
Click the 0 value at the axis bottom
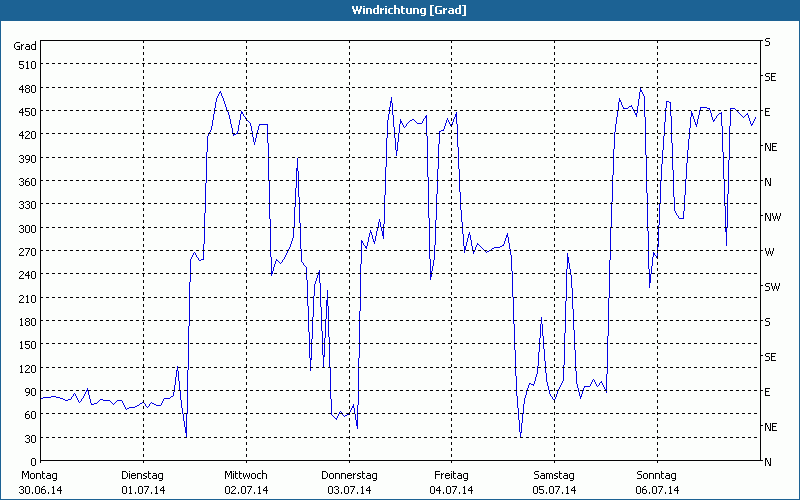point(33,462)
